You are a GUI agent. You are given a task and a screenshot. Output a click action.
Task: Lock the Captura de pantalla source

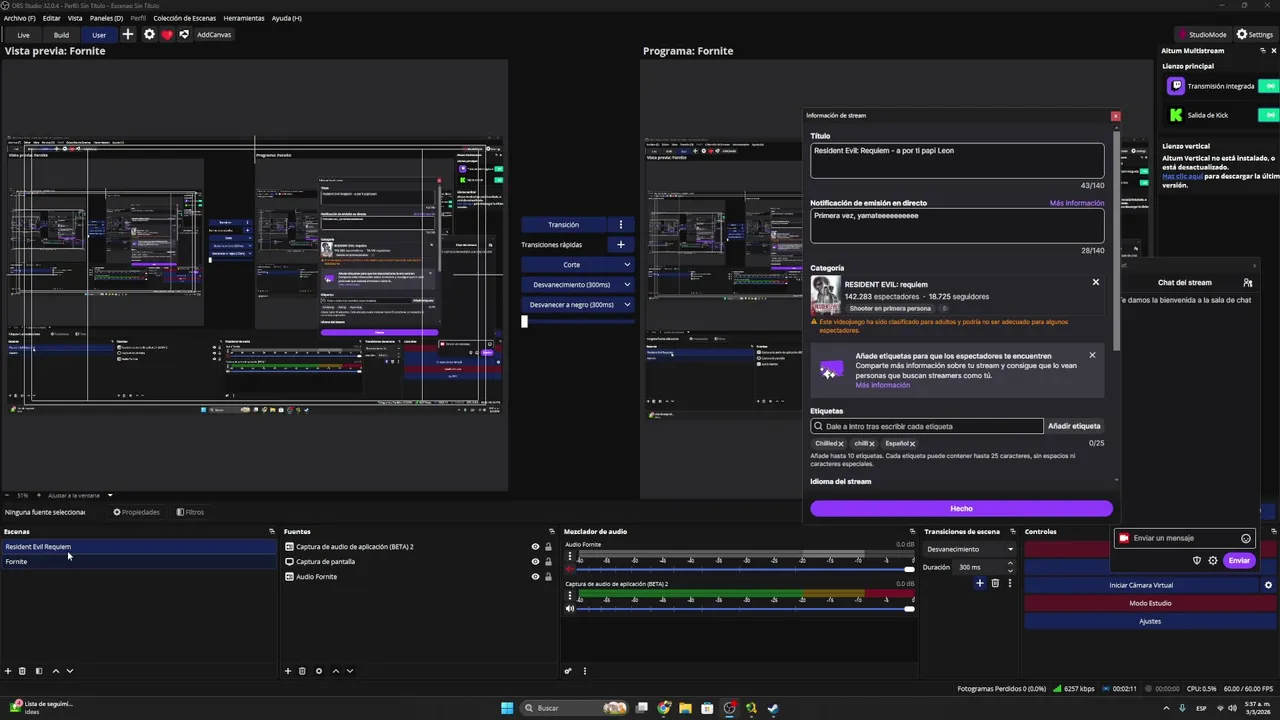[548, 562]
